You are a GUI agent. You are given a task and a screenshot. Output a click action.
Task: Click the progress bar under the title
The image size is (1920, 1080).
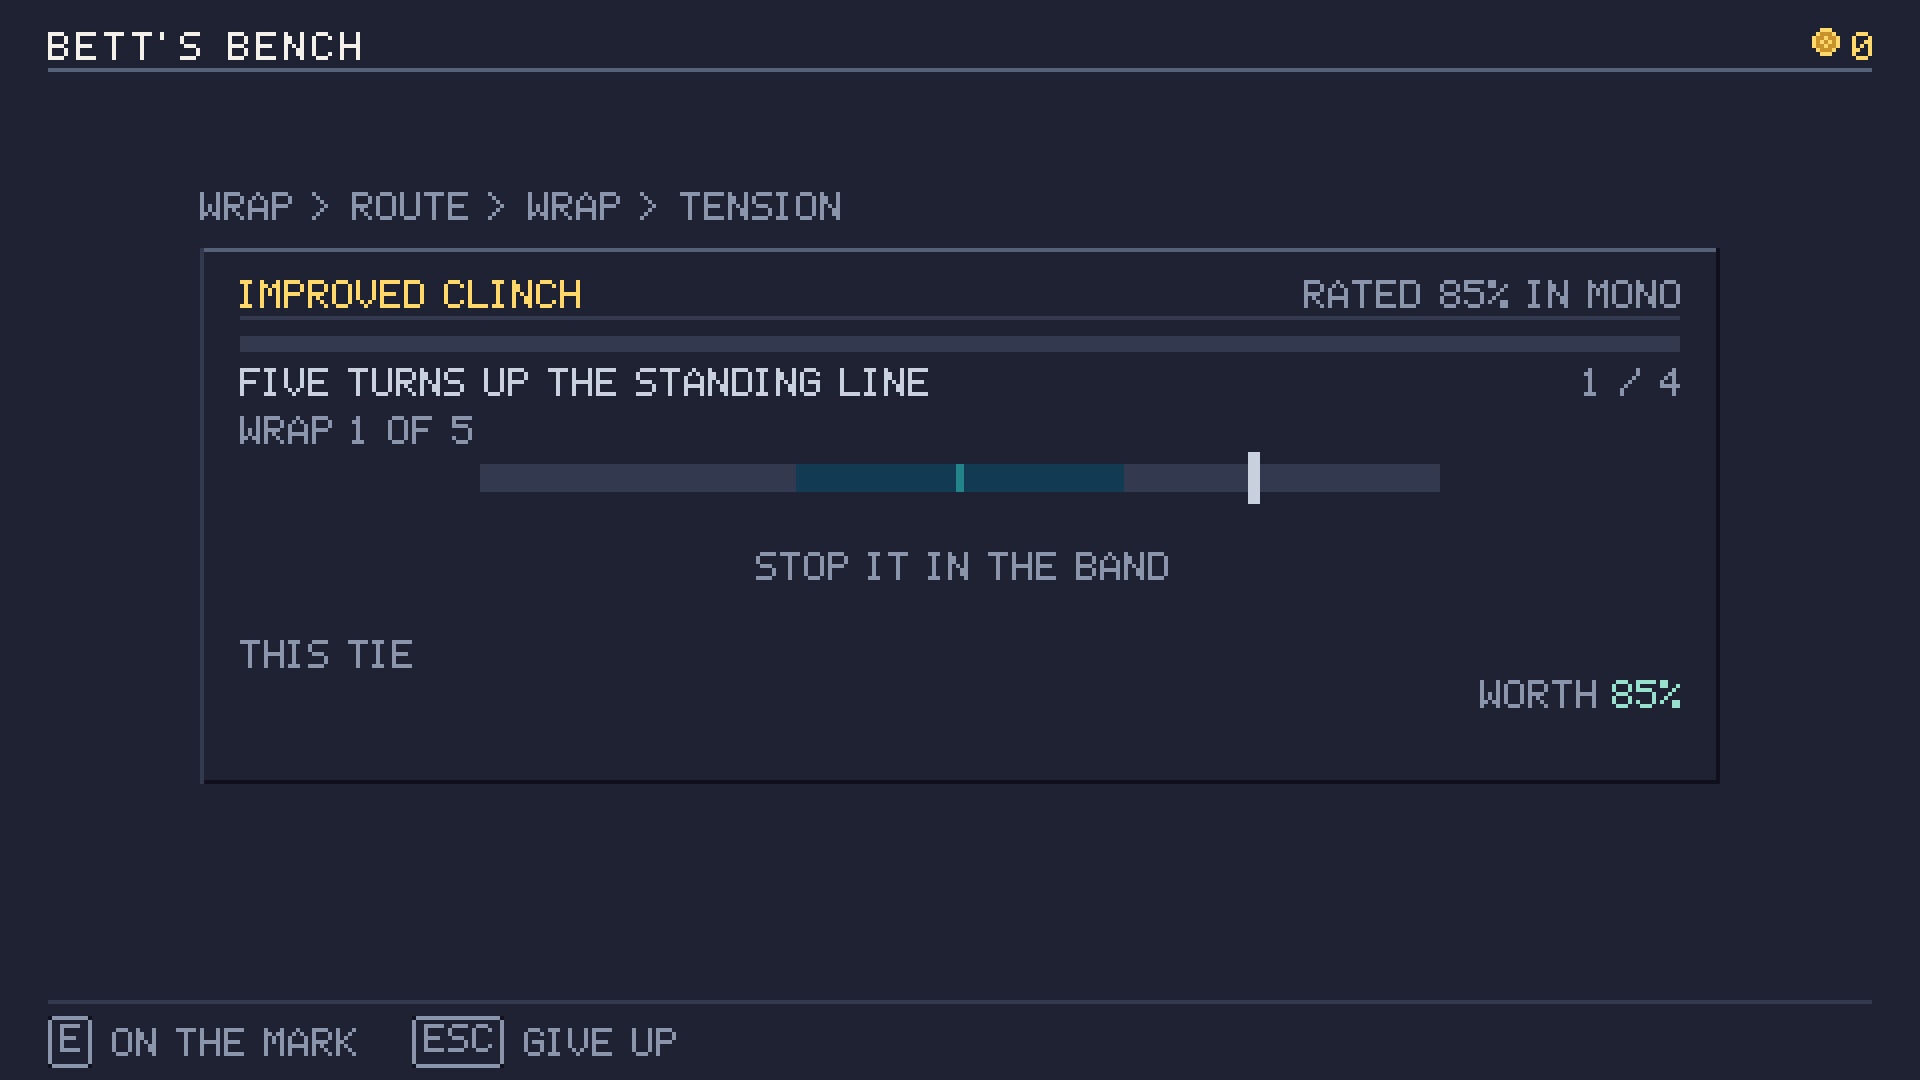[960, 344]
